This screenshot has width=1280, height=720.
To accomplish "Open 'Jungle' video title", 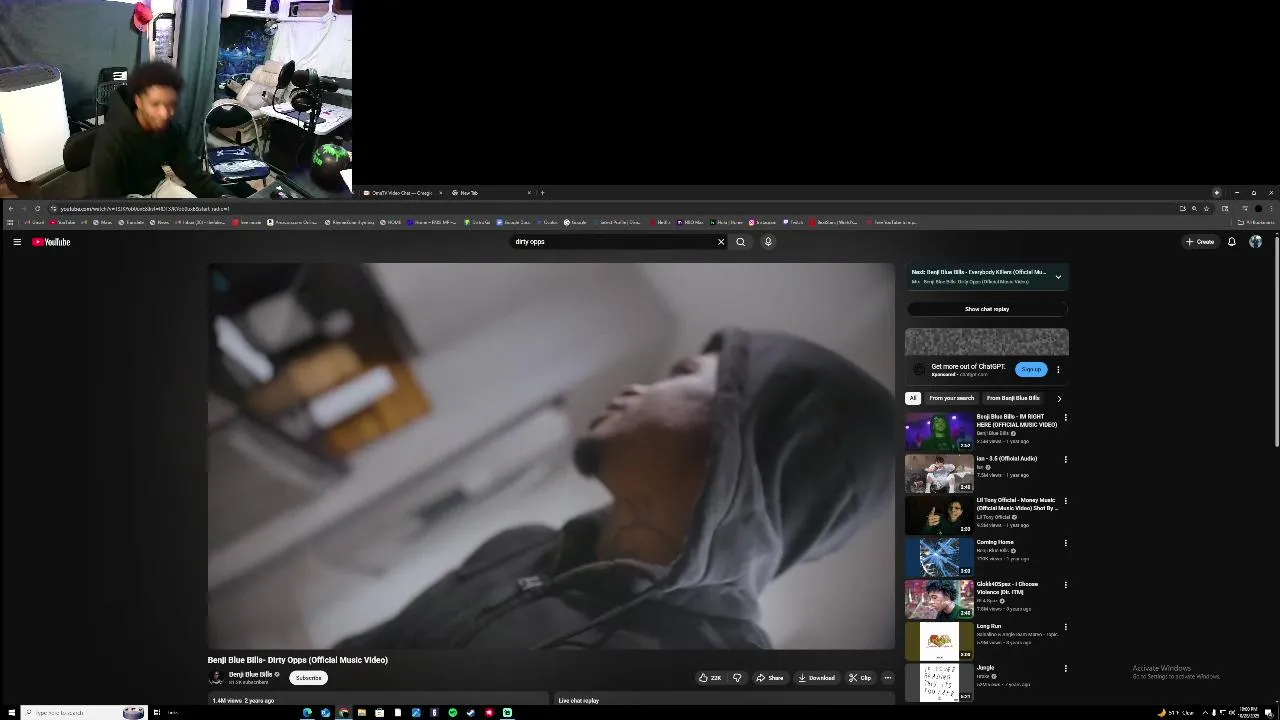I will (985, 668).
